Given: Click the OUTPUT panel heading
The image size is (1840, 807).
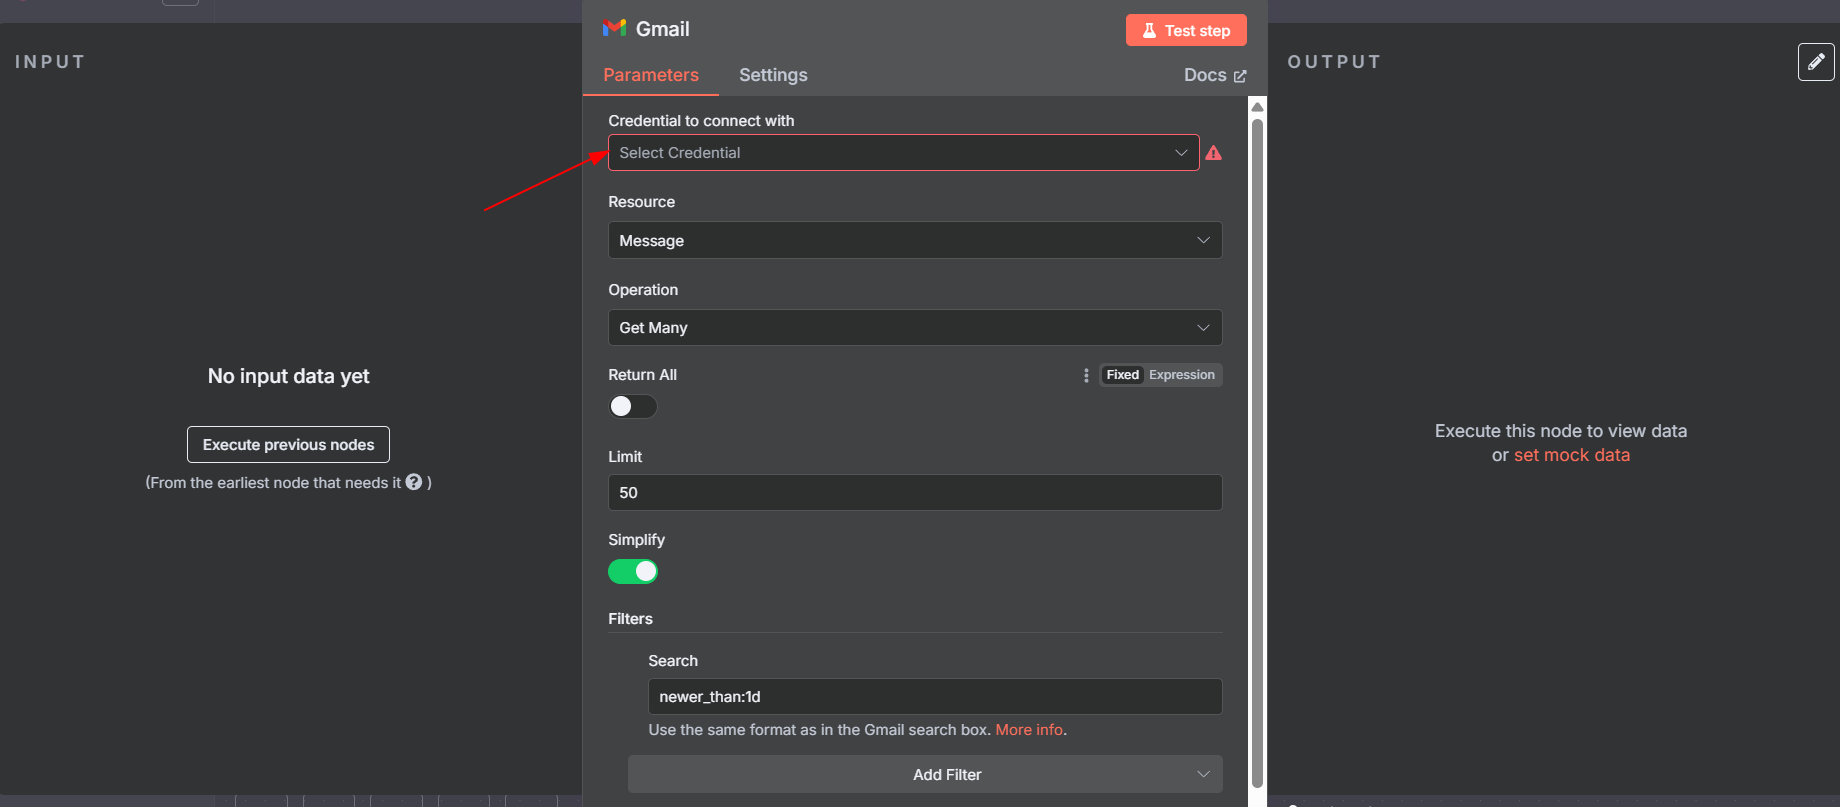Looking at the screenshot, I should (x=1334, y=62).
